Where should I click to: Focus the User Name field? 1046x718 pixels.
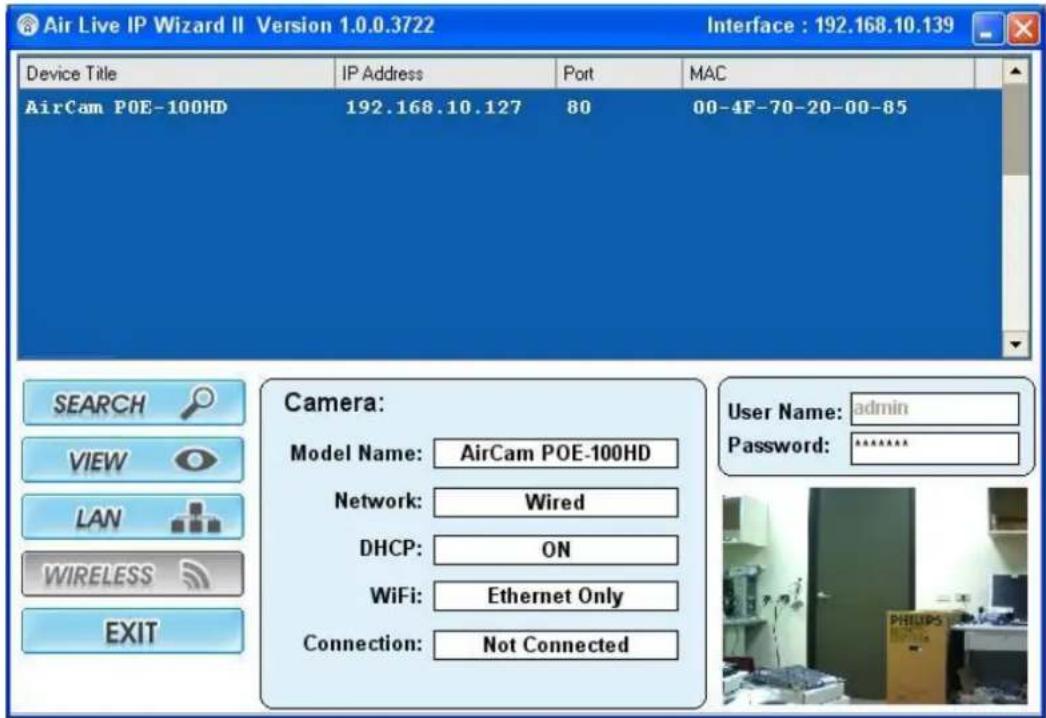coord(935,408)
